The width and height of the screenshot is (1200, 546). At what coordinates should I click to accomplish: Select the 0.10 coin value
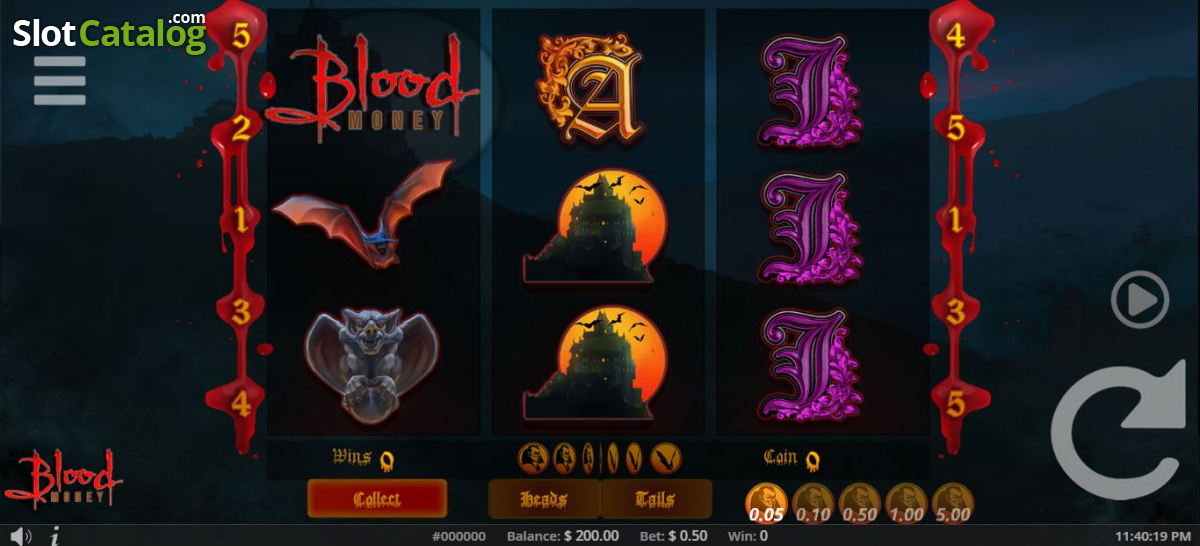[814, 503]
